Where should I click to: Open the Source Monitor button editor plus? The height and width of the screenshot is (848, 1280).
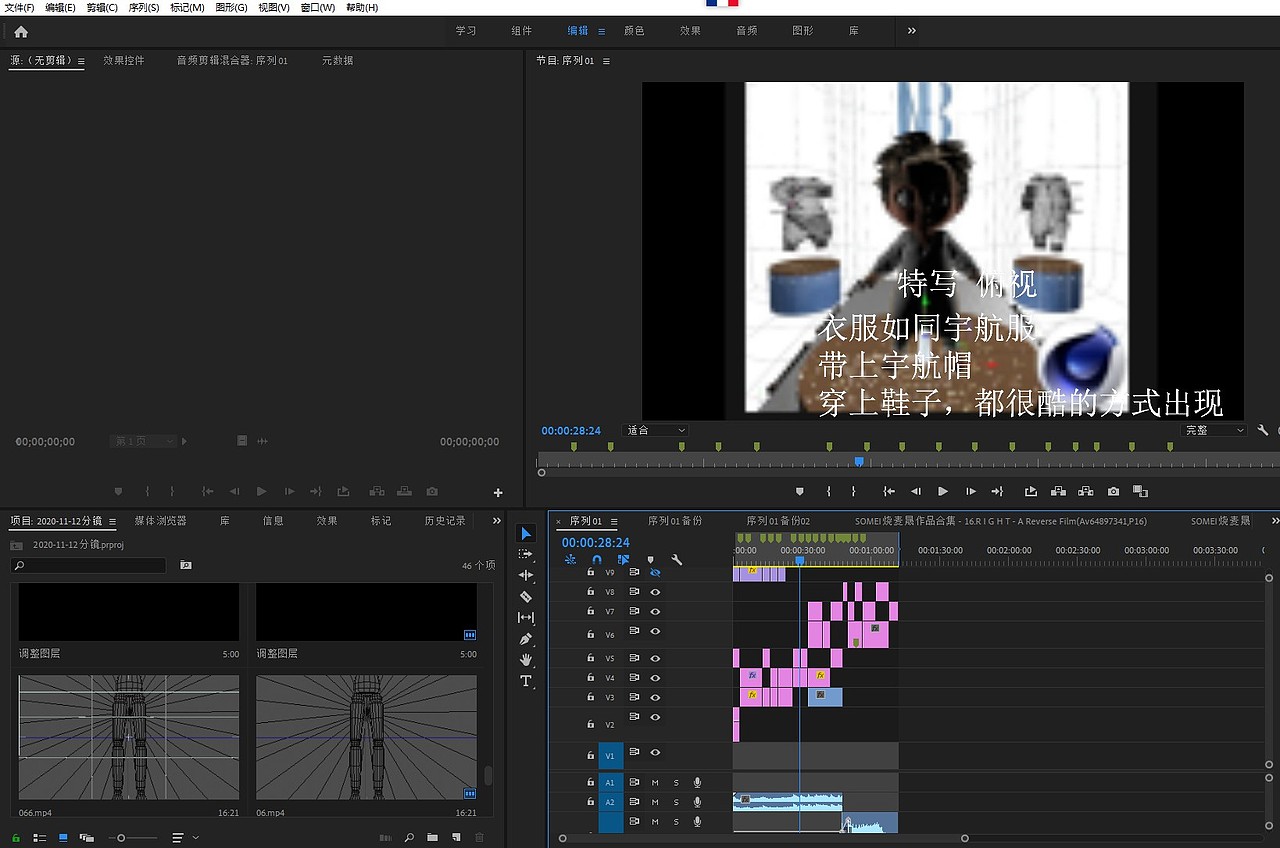click(498, 492)
